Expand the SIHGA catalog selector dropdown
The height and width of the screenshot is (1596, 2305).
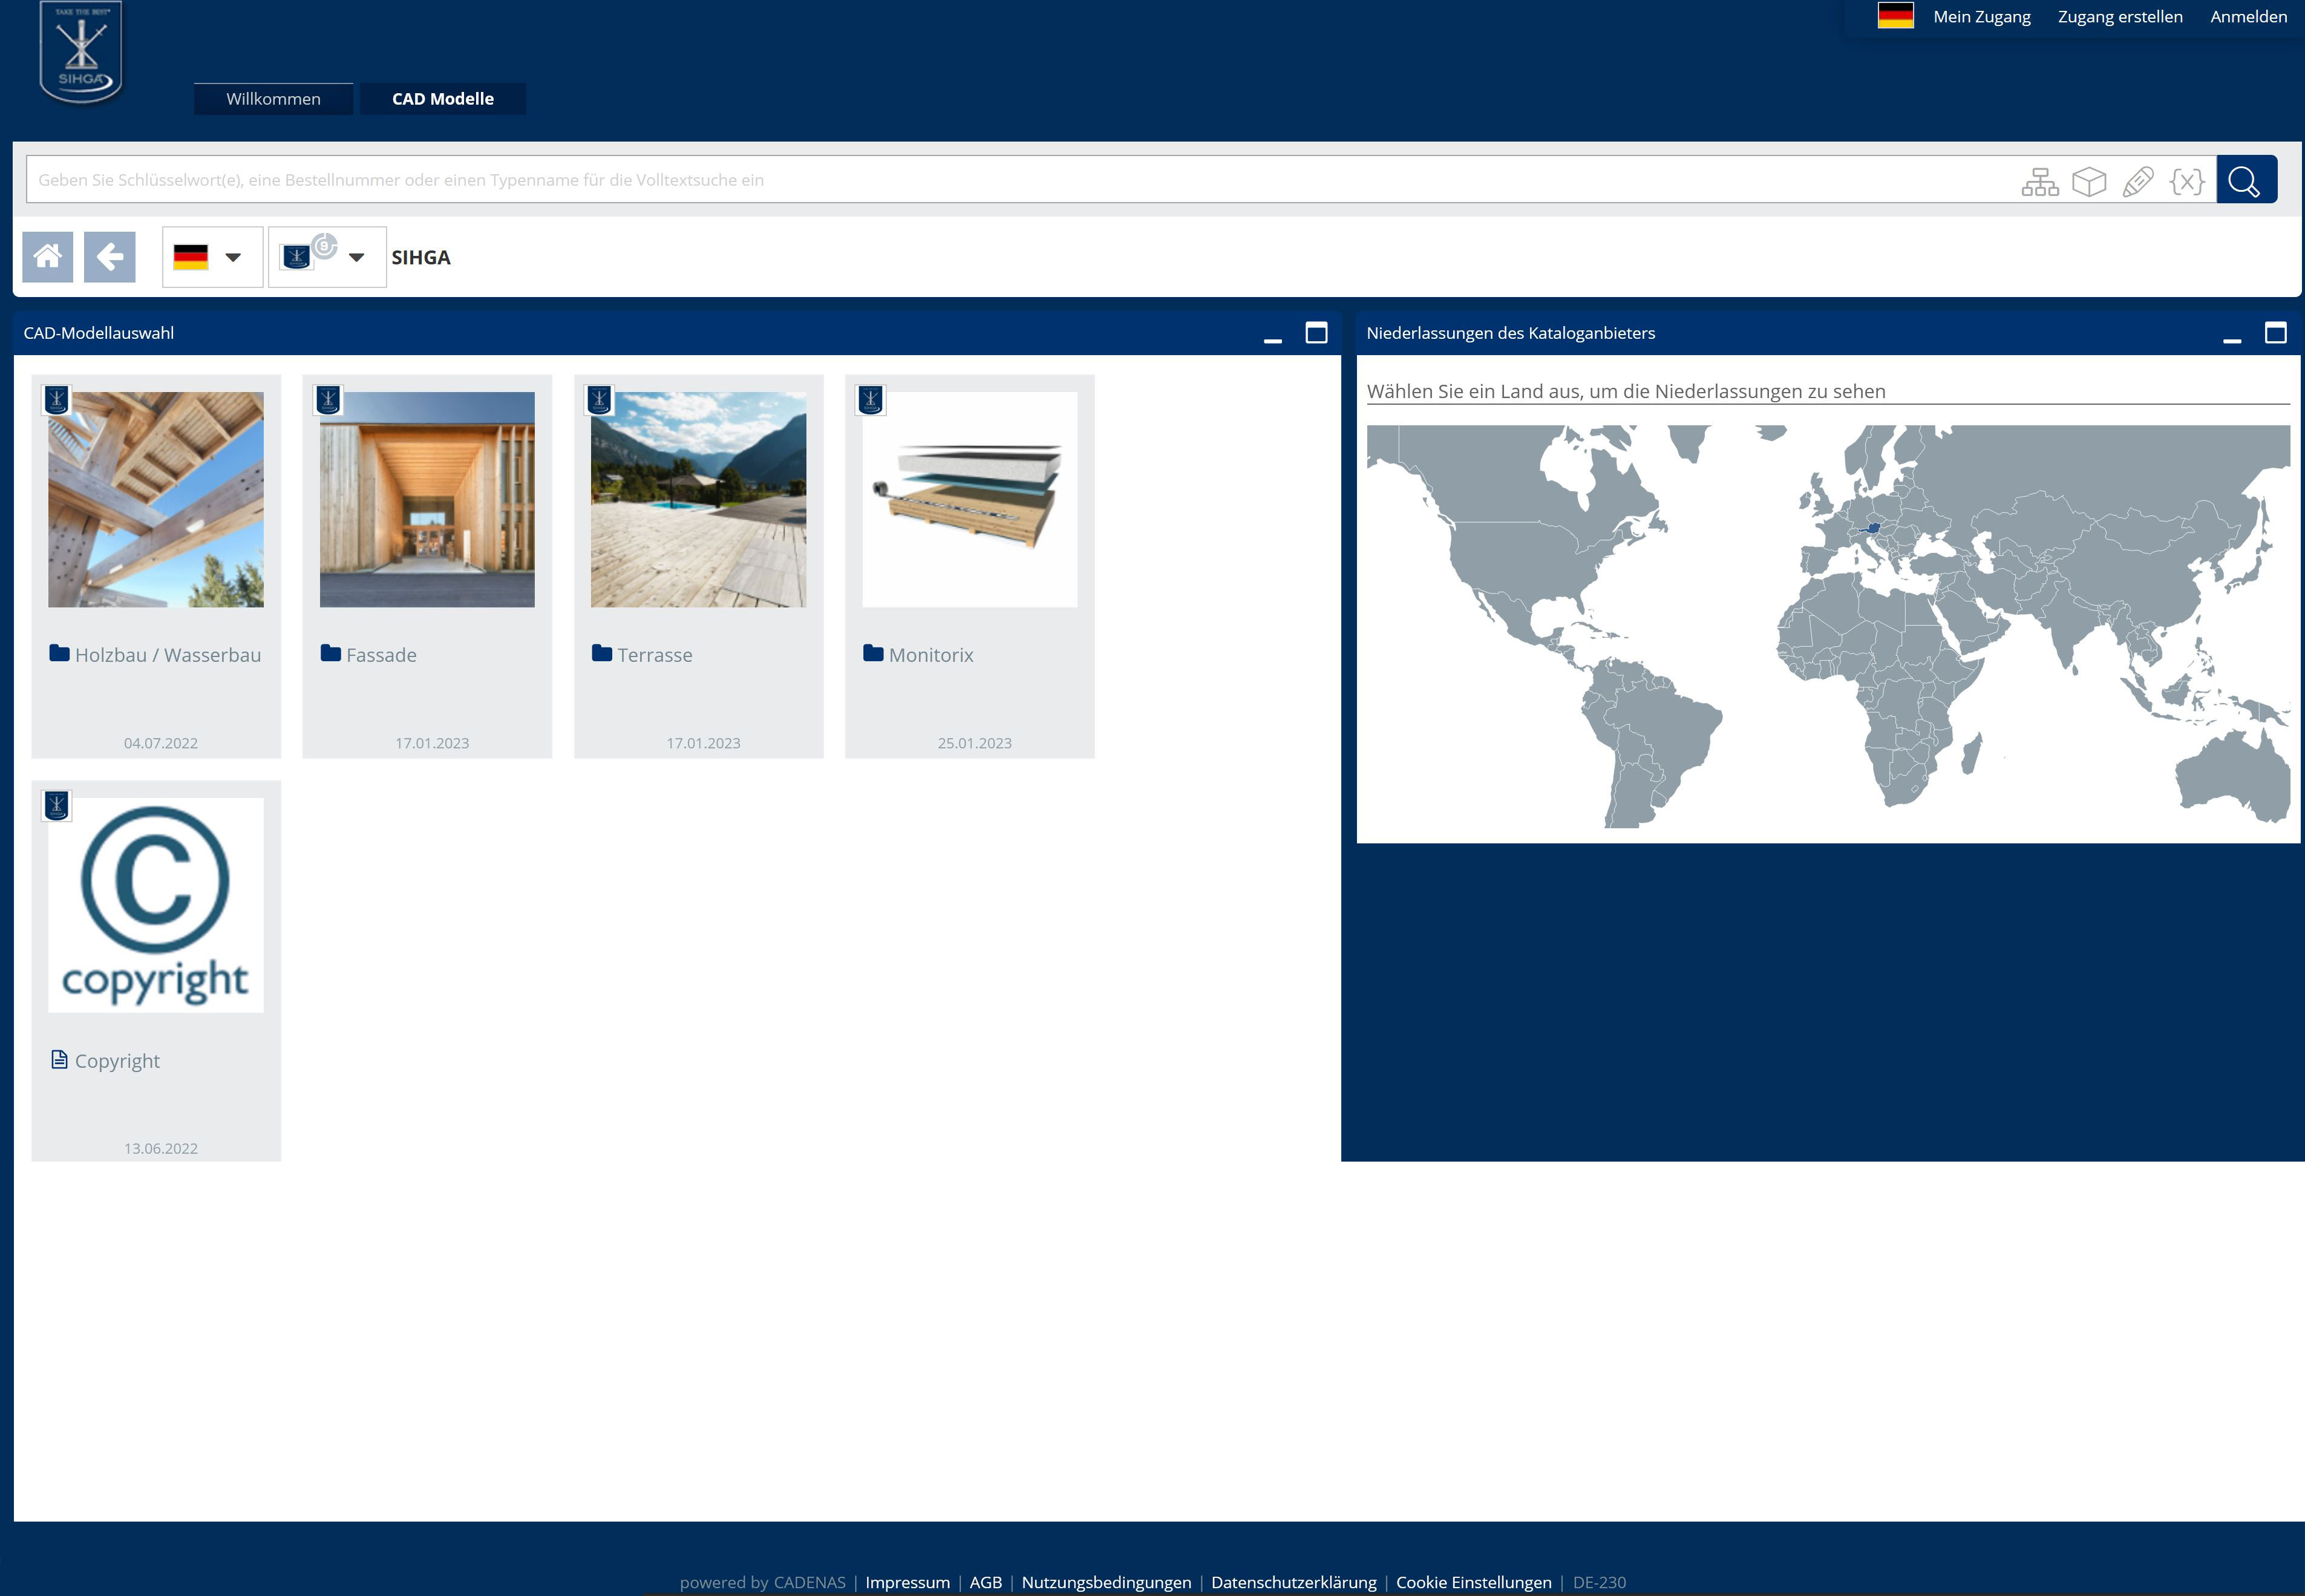(x=327, y=257)
